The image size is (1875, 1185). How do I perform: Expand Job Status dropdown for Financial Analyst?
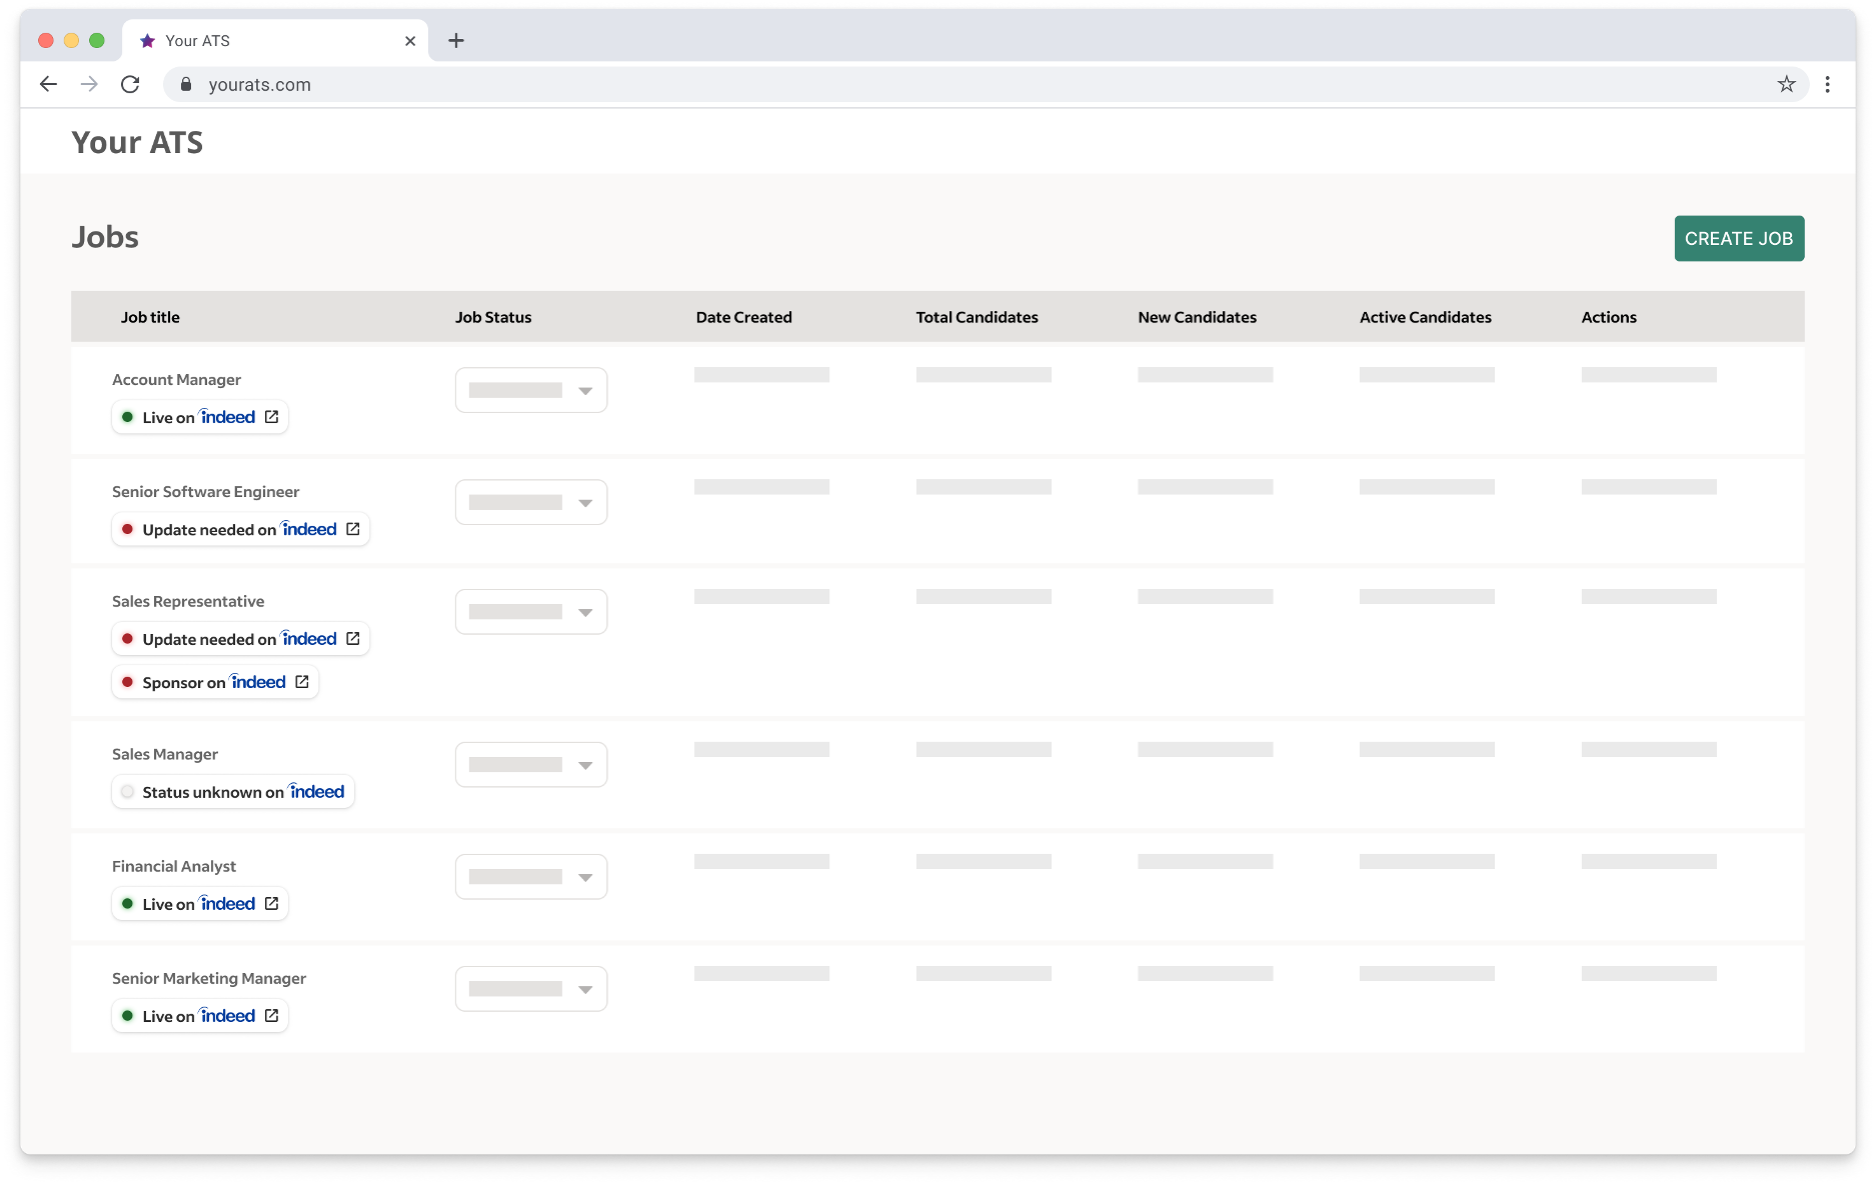[x=531, y=876]
